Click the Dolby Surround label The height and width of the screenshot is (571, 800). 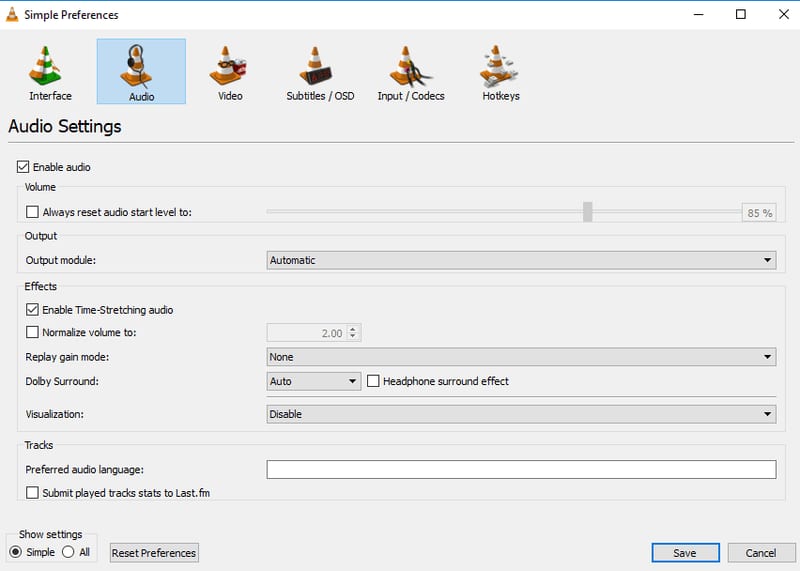point(62,381)
